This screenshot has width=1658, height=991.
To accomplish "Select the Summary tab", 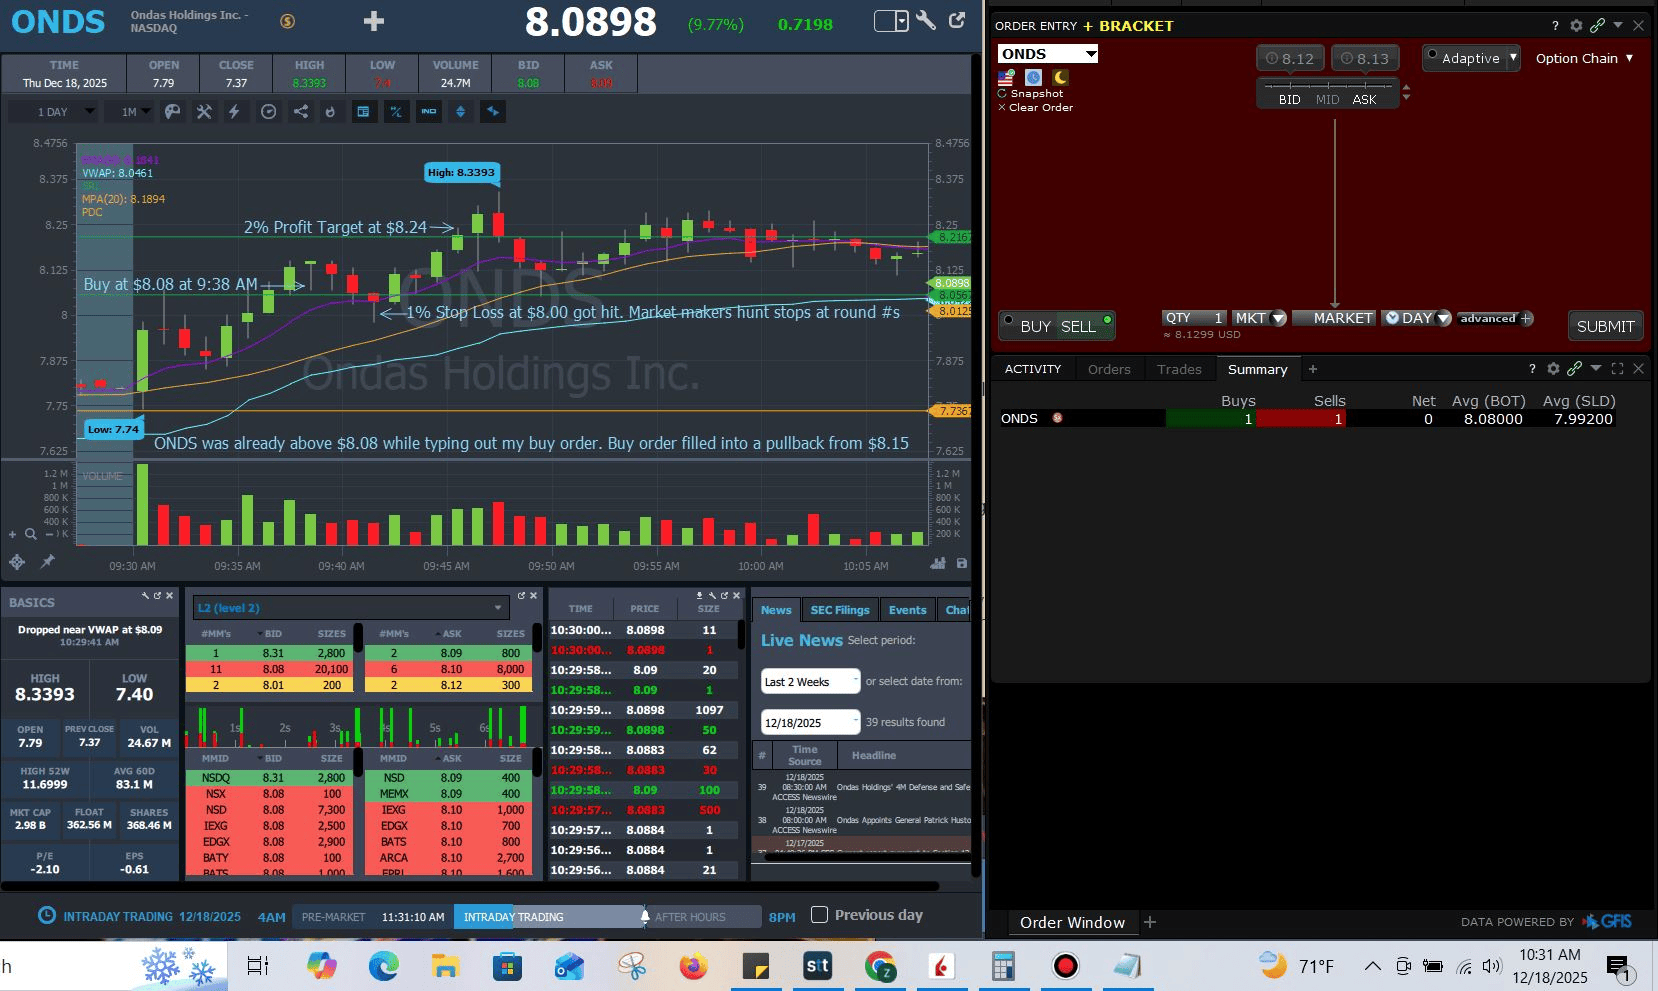I will (1257, 369).
